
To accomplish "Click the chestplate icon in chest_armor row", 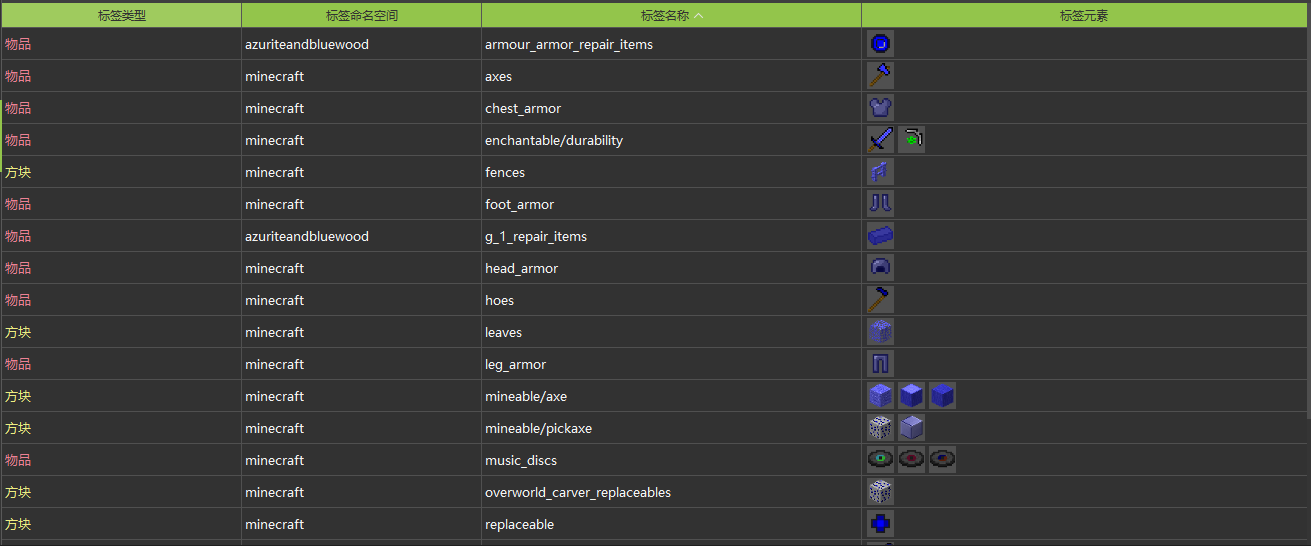I will (x=880, y=108).
